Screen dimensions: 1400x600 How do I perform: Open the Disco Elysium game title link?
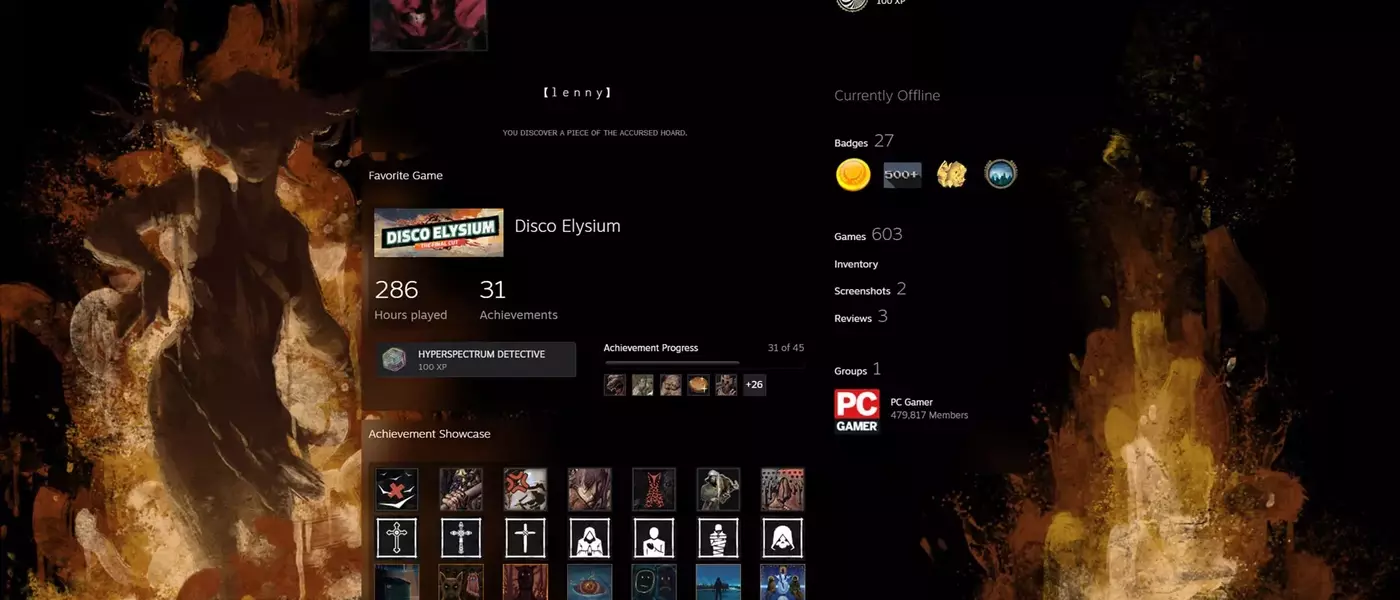tap(567, 226)
